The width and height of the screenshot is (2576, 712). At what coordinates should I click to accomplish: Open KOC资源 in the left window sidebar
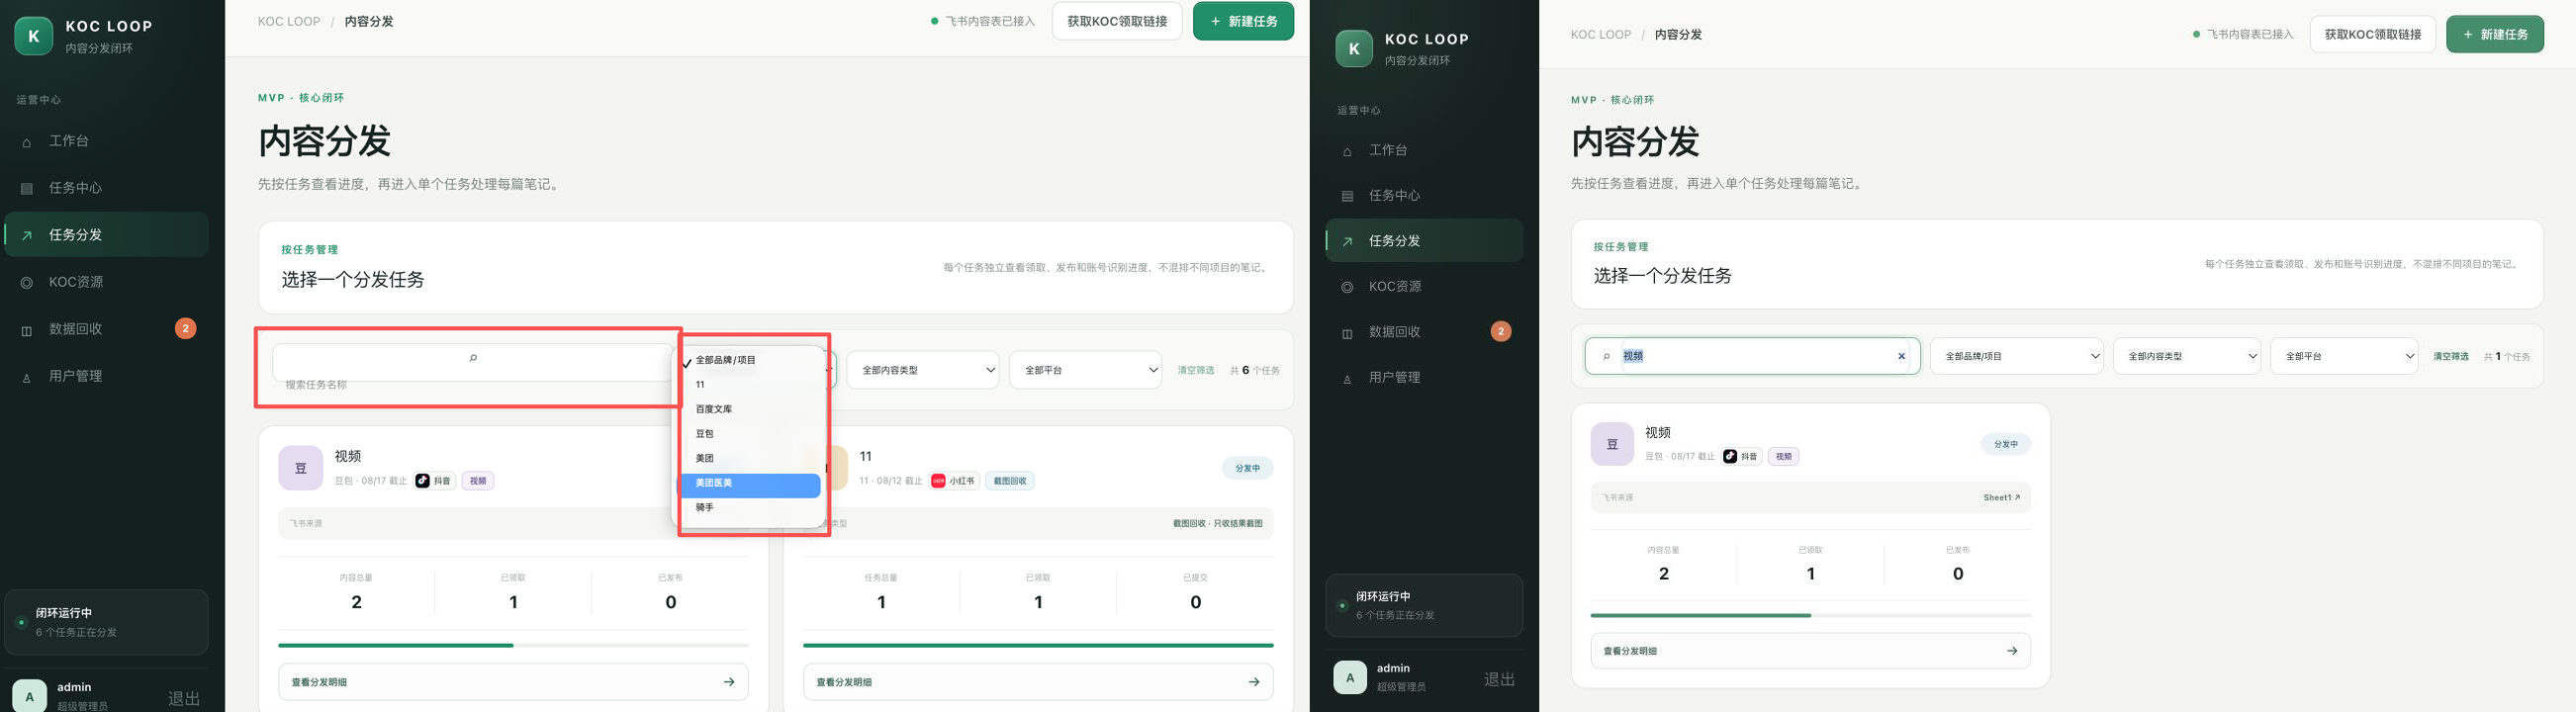point(106,282)
